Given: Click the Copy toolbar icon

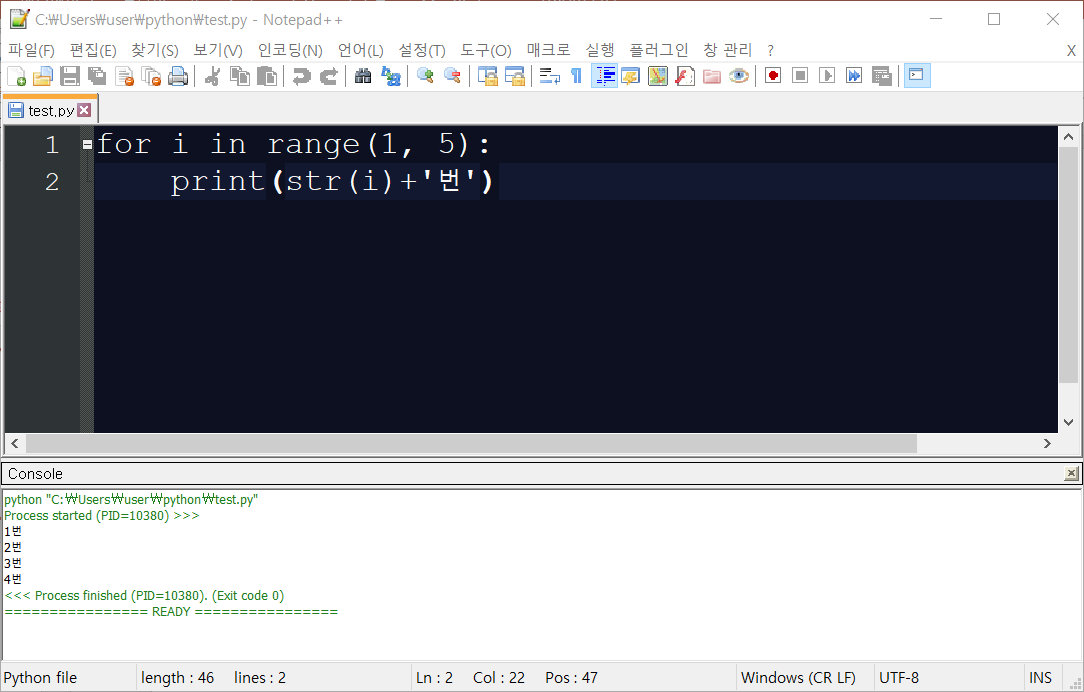Looking at the screenshot, I should pyautogui.click(x=239, y=76).
